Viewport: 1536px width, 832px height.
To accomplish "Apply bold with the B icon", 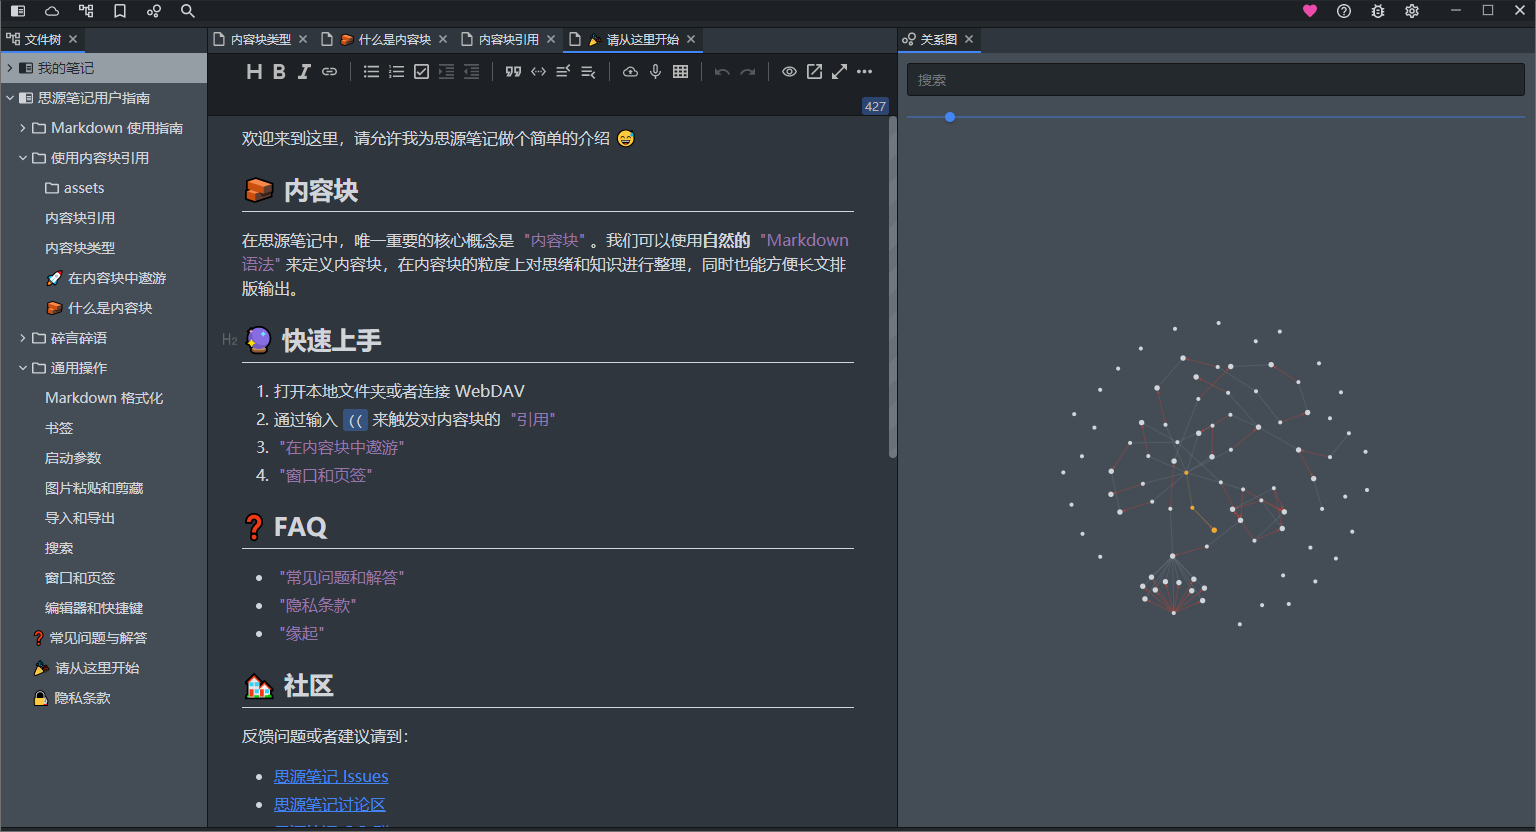I will (279, 71).
